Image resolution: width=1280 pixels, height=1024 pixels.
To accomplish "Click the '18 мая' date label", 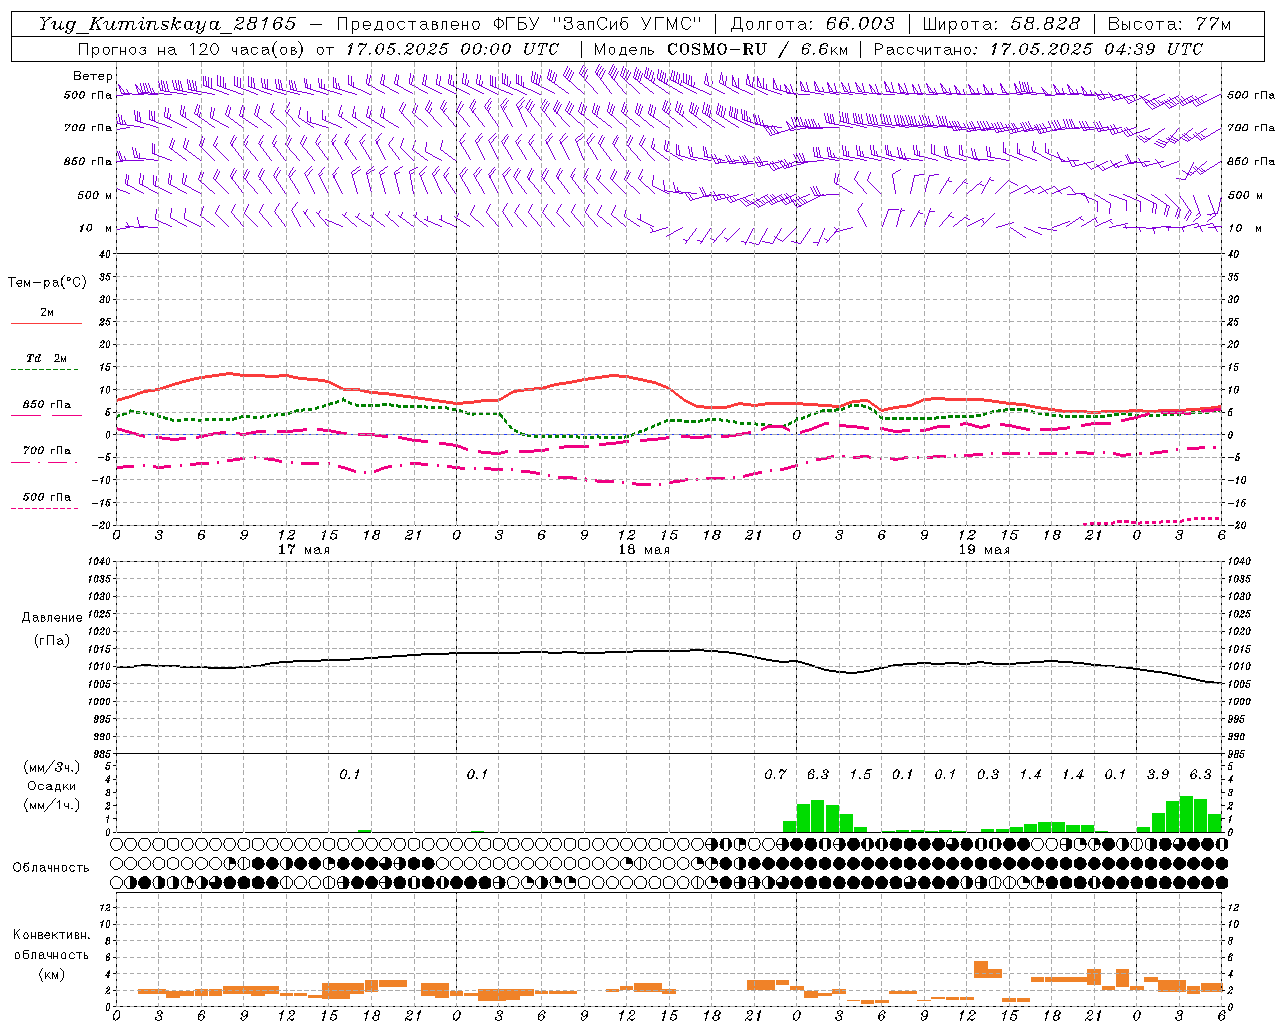I will (644, 550).
